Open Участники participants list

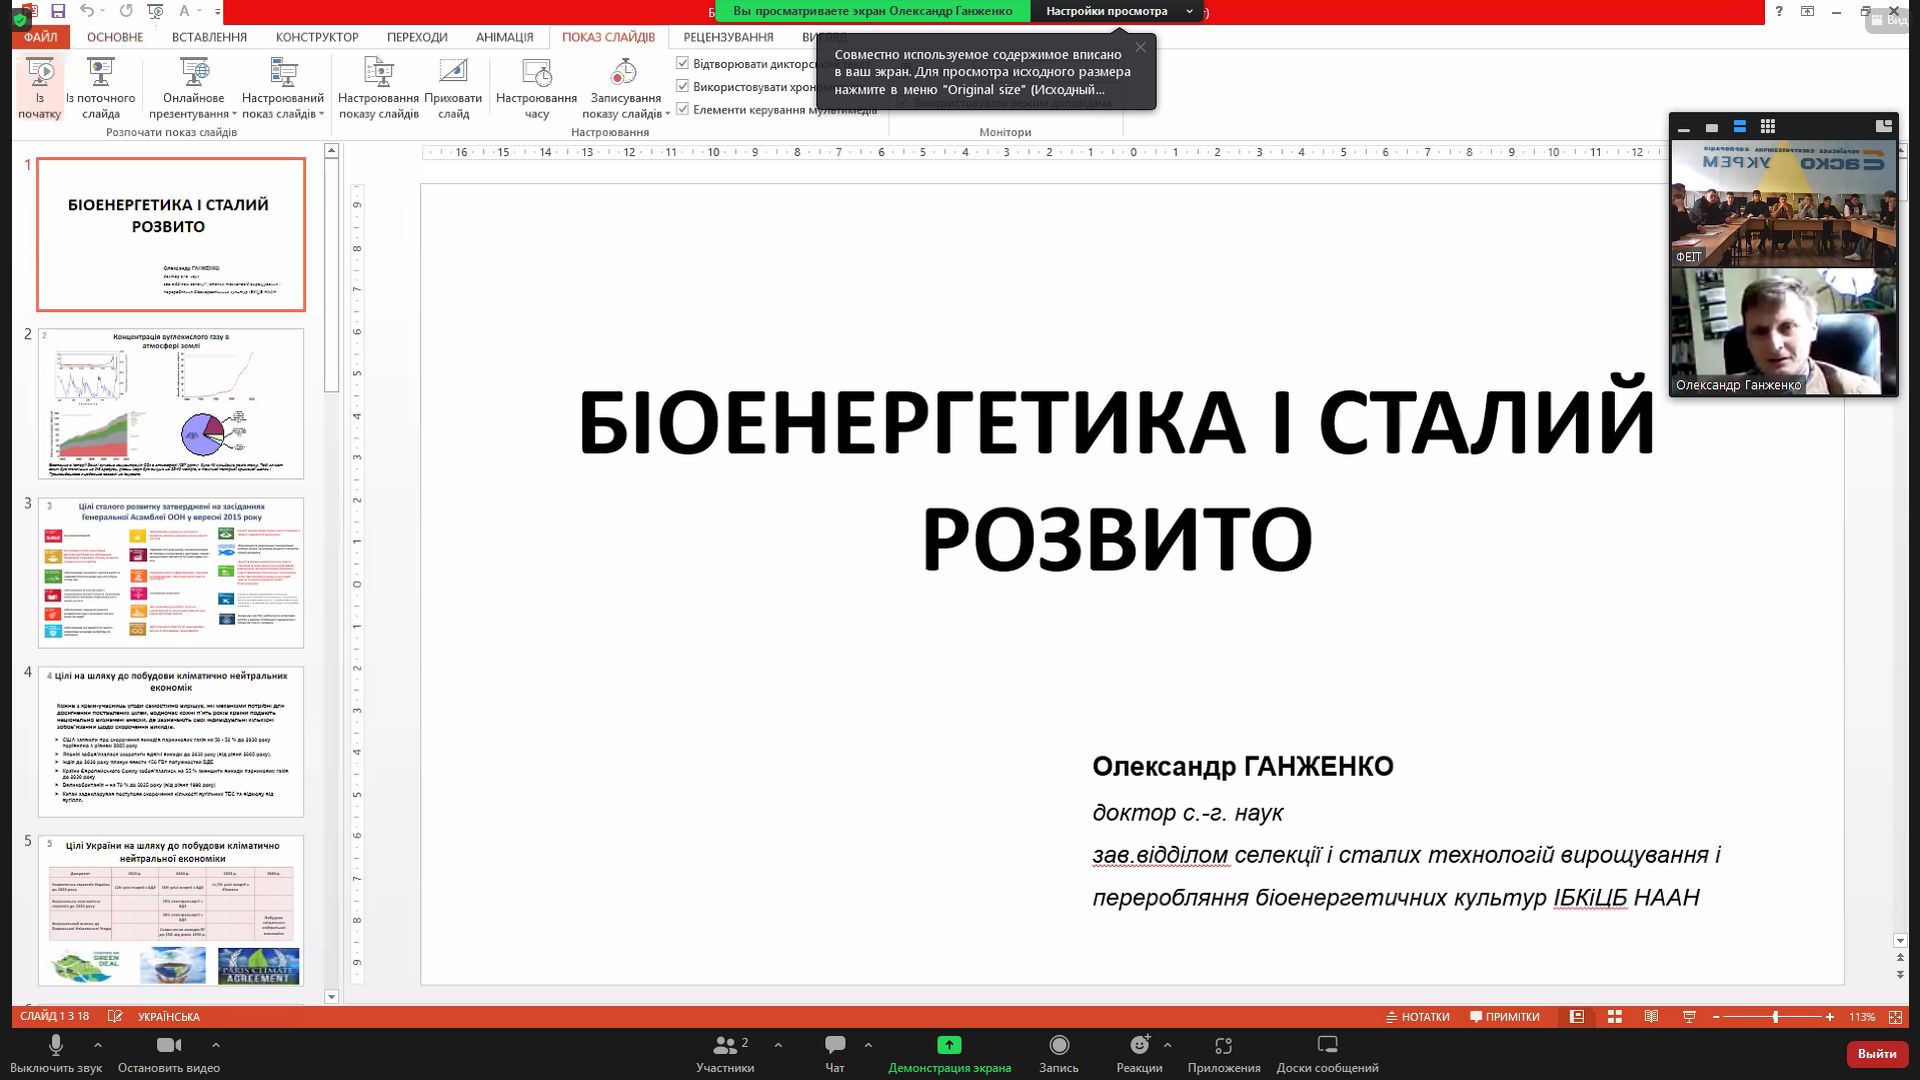point(724,1046)
